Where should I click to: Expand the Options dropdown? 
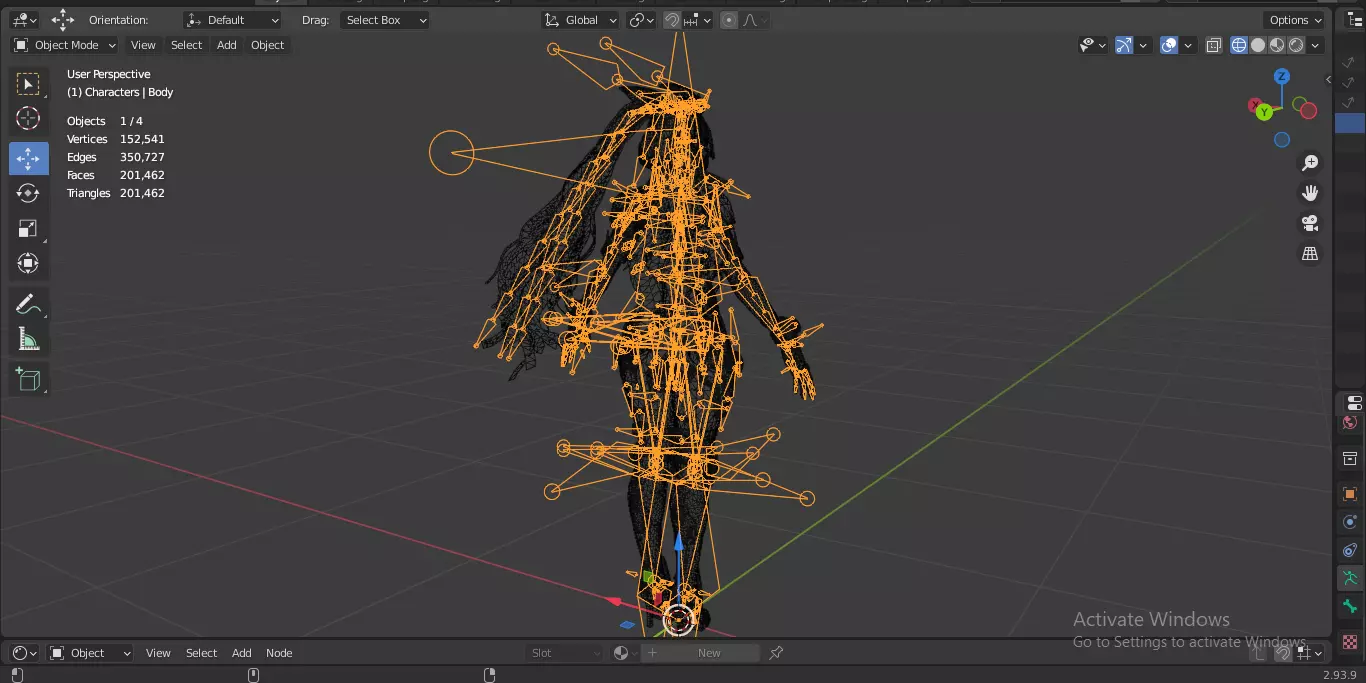1295,20
